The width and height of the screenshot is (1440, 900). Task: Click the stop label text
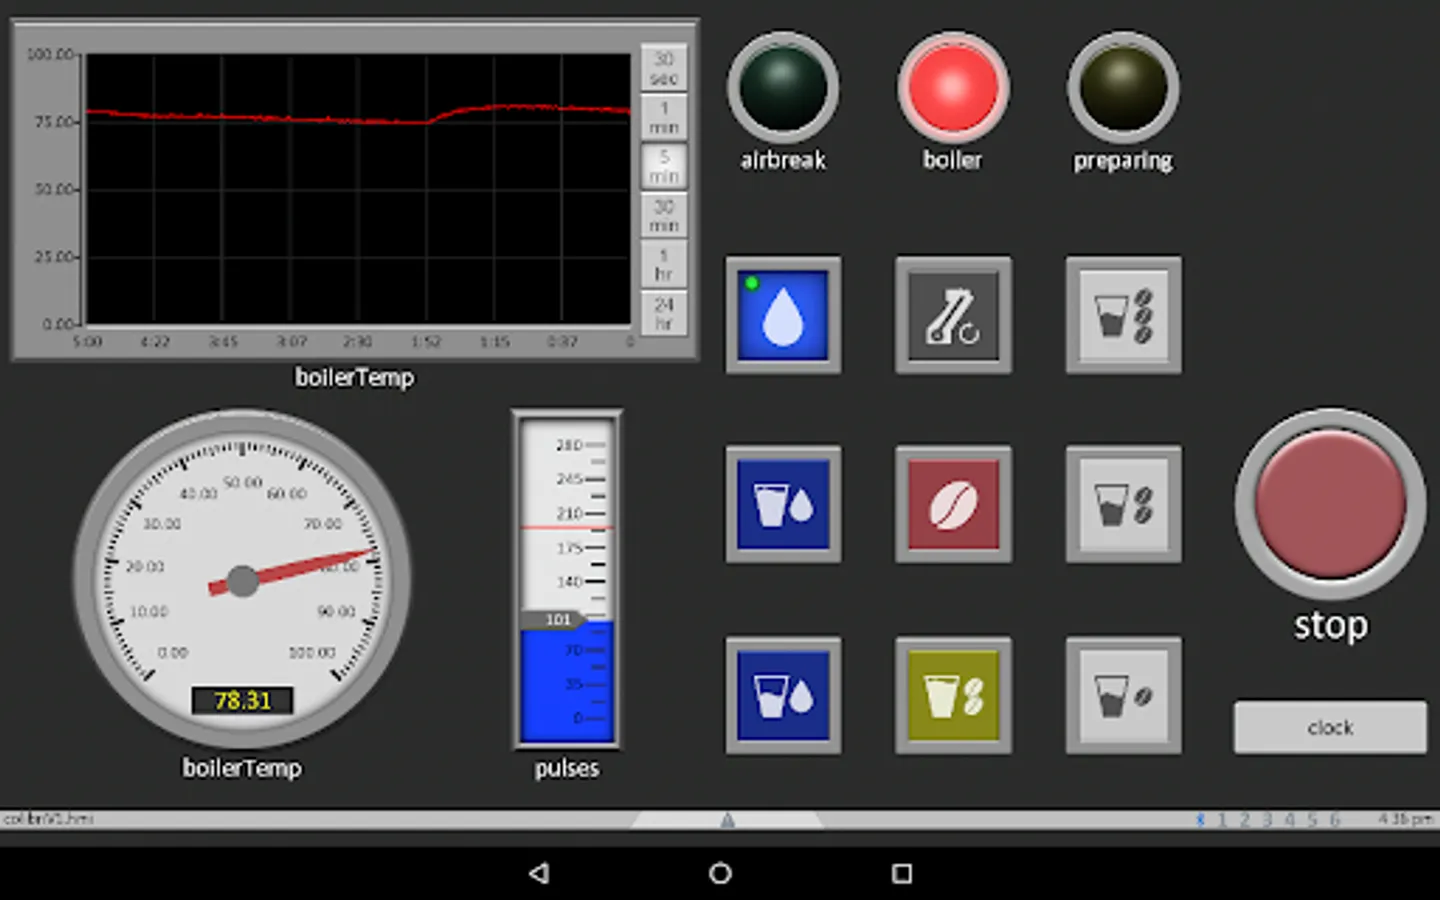(x=1331, y=625)
